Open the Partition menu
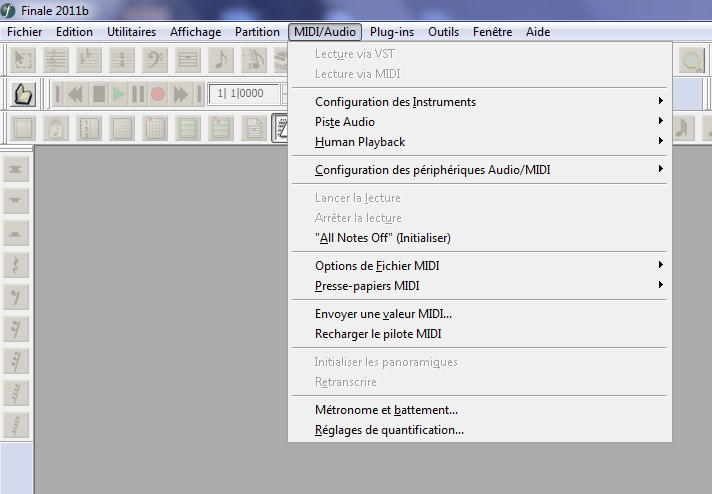 coord(257,32)
